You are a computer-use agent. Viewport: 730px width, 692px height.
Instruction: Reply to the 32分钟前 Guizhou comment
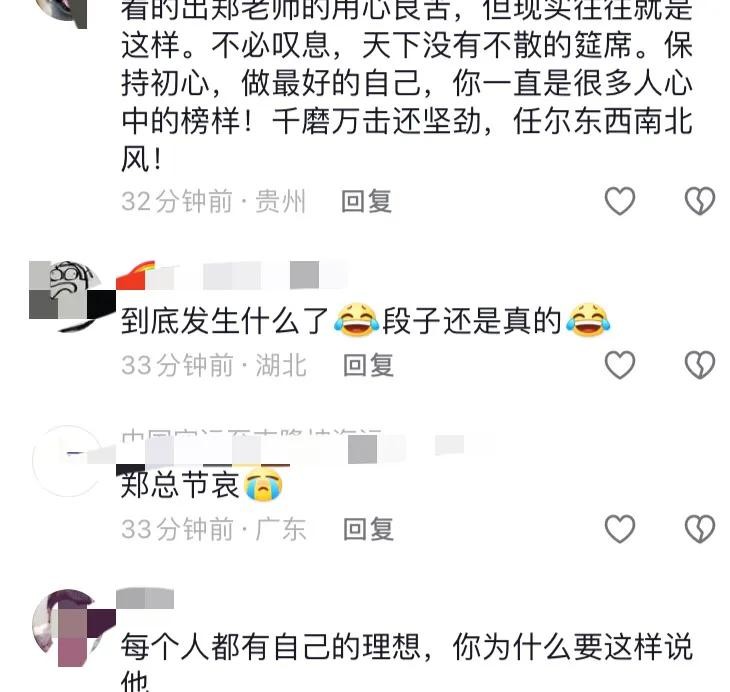(x=366, y=201)
